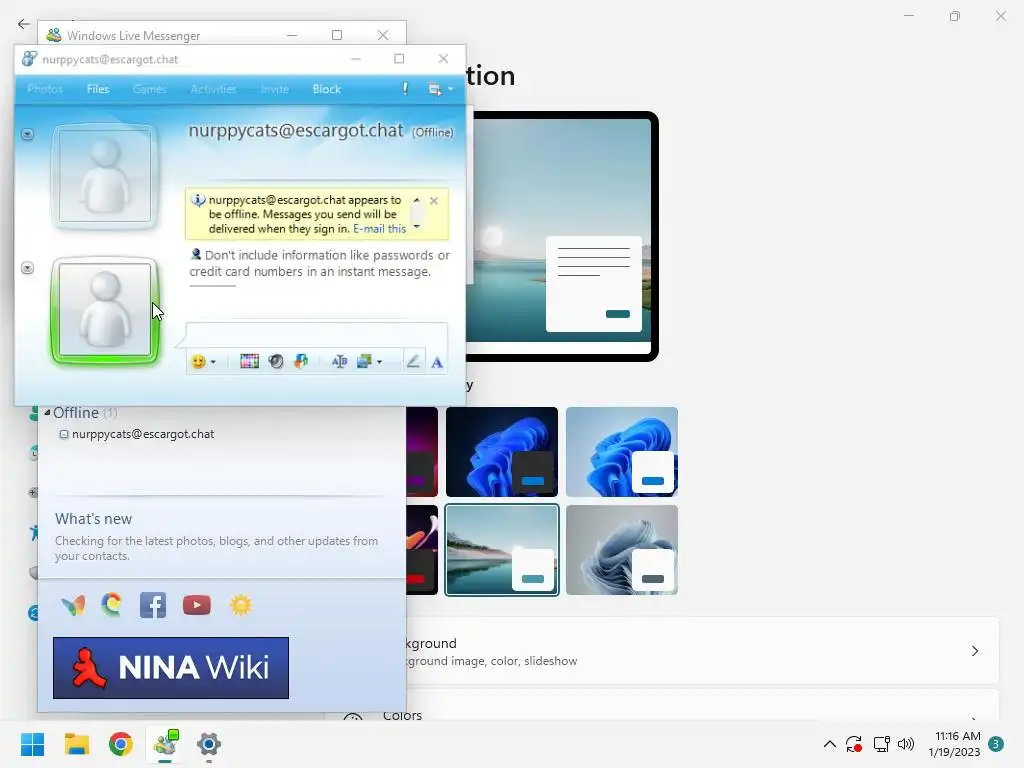Screen dimensions: 1024x768
Task: Click the E-mail this link
Action: click(379, 229)
